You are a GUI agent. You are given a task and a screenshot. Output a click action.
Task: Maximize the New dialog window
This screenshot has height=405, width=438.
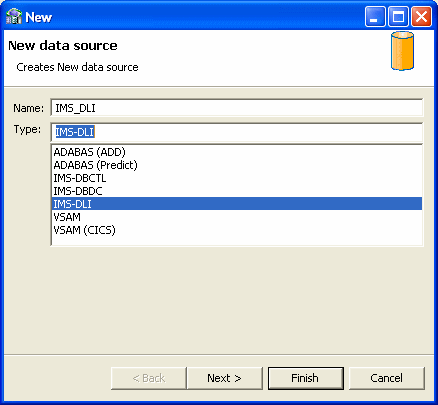(398, 16)
